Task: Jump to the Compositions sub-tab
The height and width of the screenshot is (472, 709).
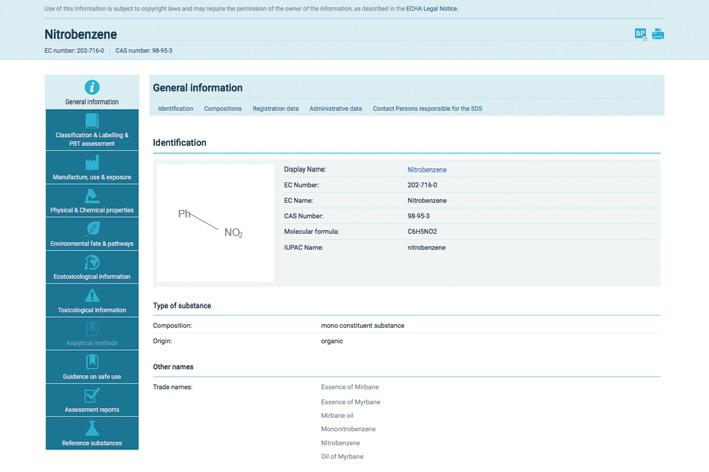Action: pos(222,109)
